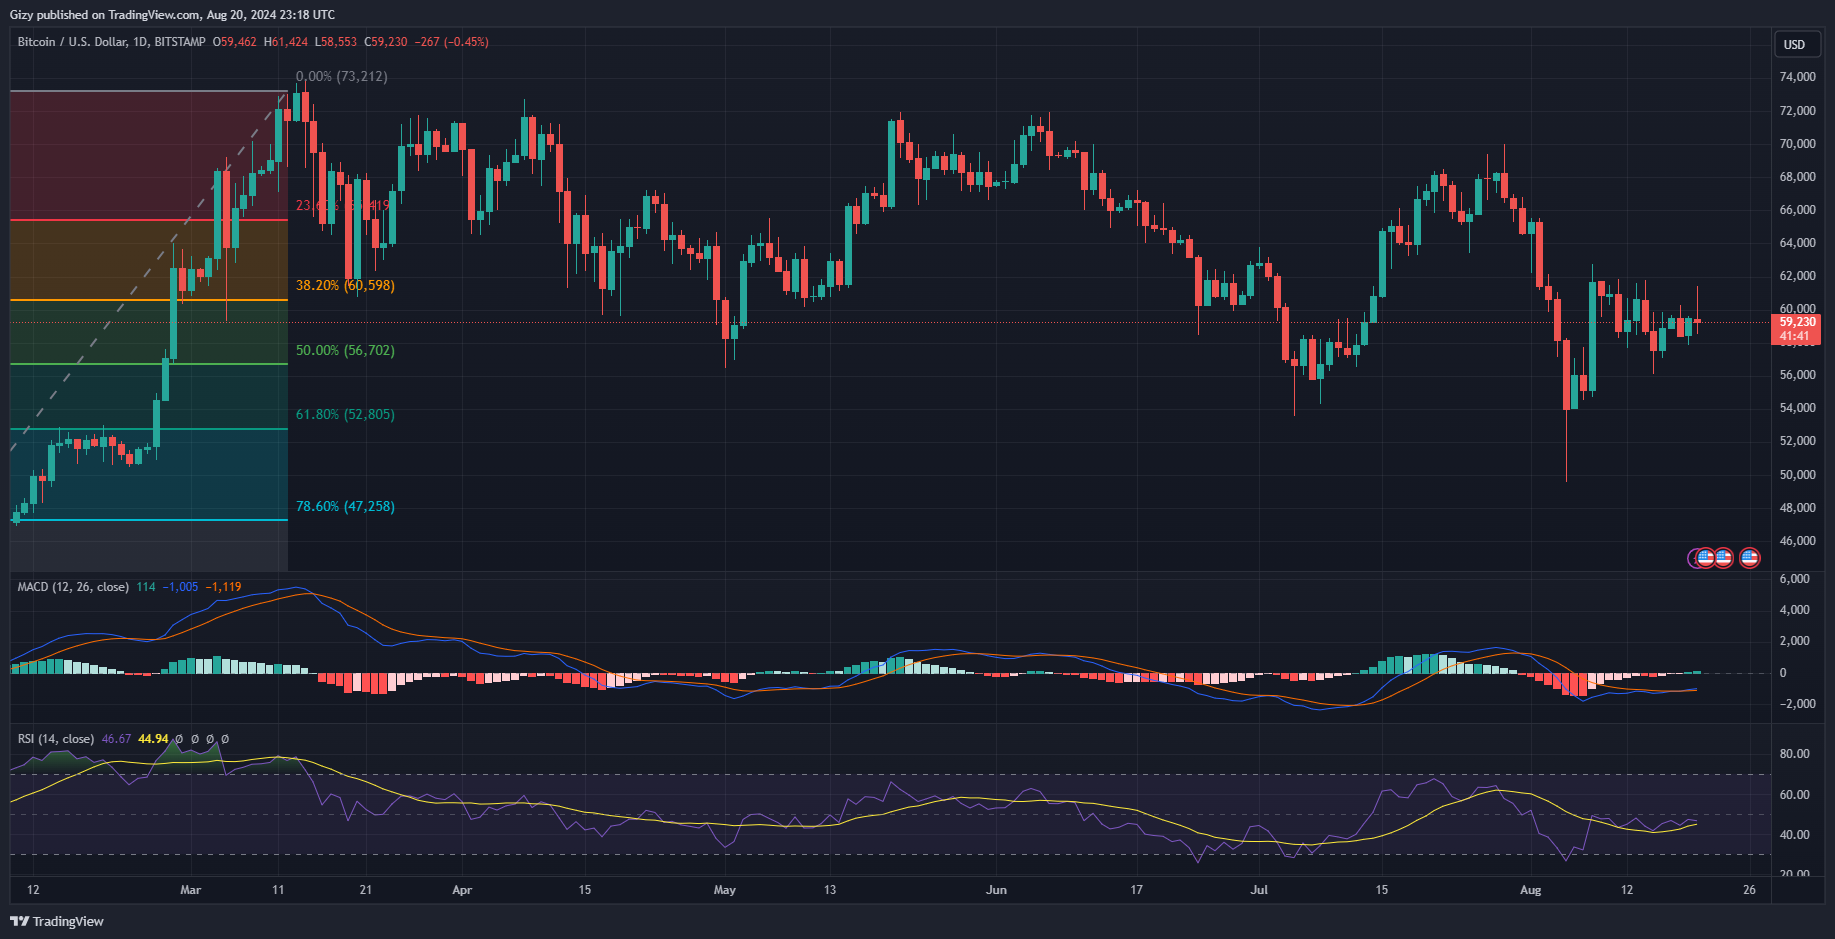Click the Apr date label on time axis
The height and width of the screenshot is (939, 1835).
[461, 890]
